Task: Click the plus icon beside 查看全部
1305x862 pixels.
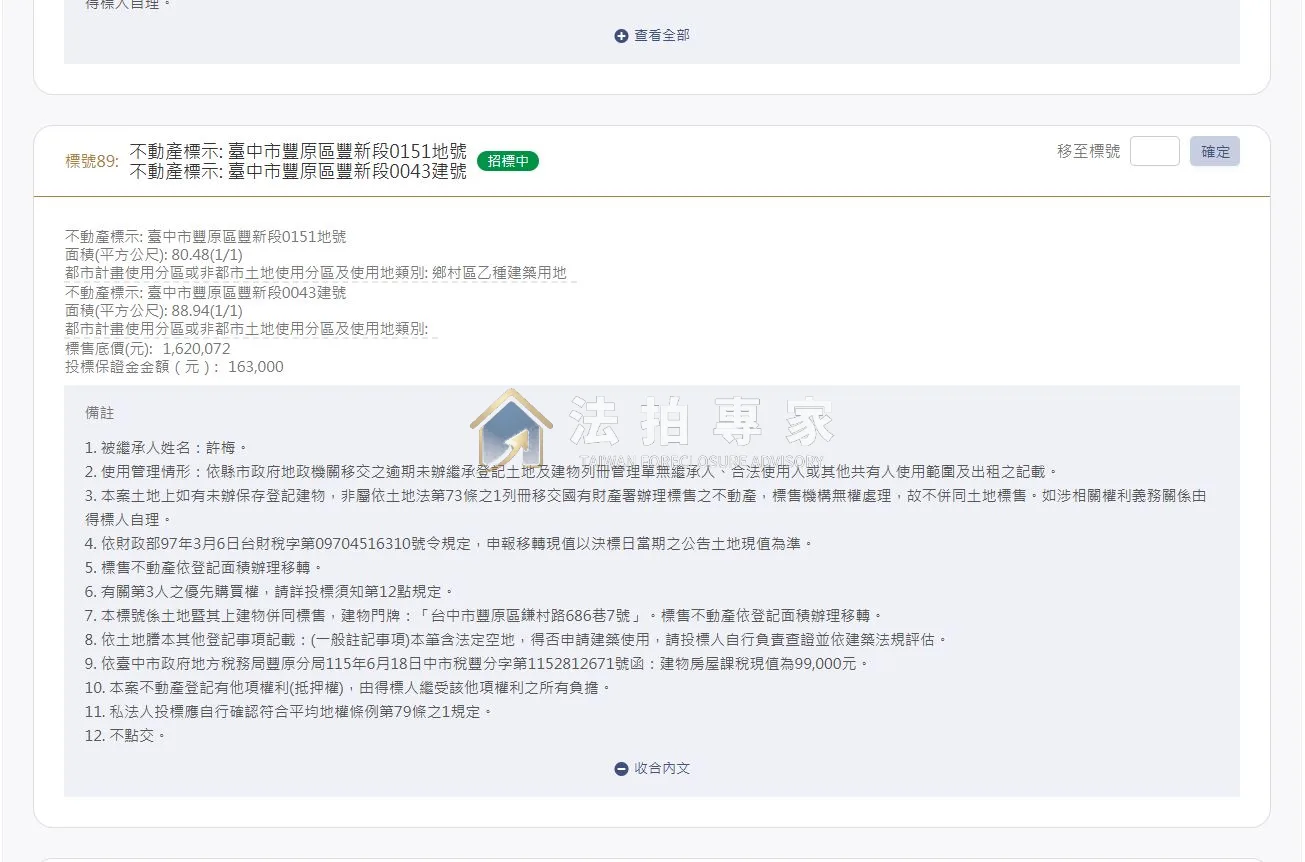Action: point(621,36)
